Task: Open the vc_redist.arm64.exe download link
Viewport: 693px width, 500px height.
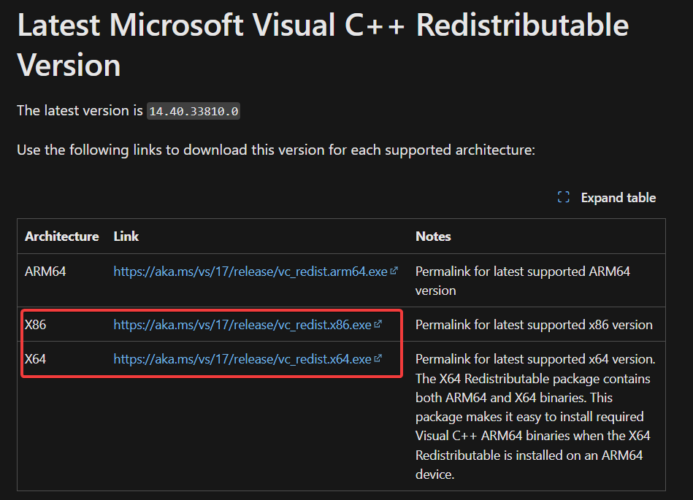Action: pyautogui.click(x=250, y=271)
